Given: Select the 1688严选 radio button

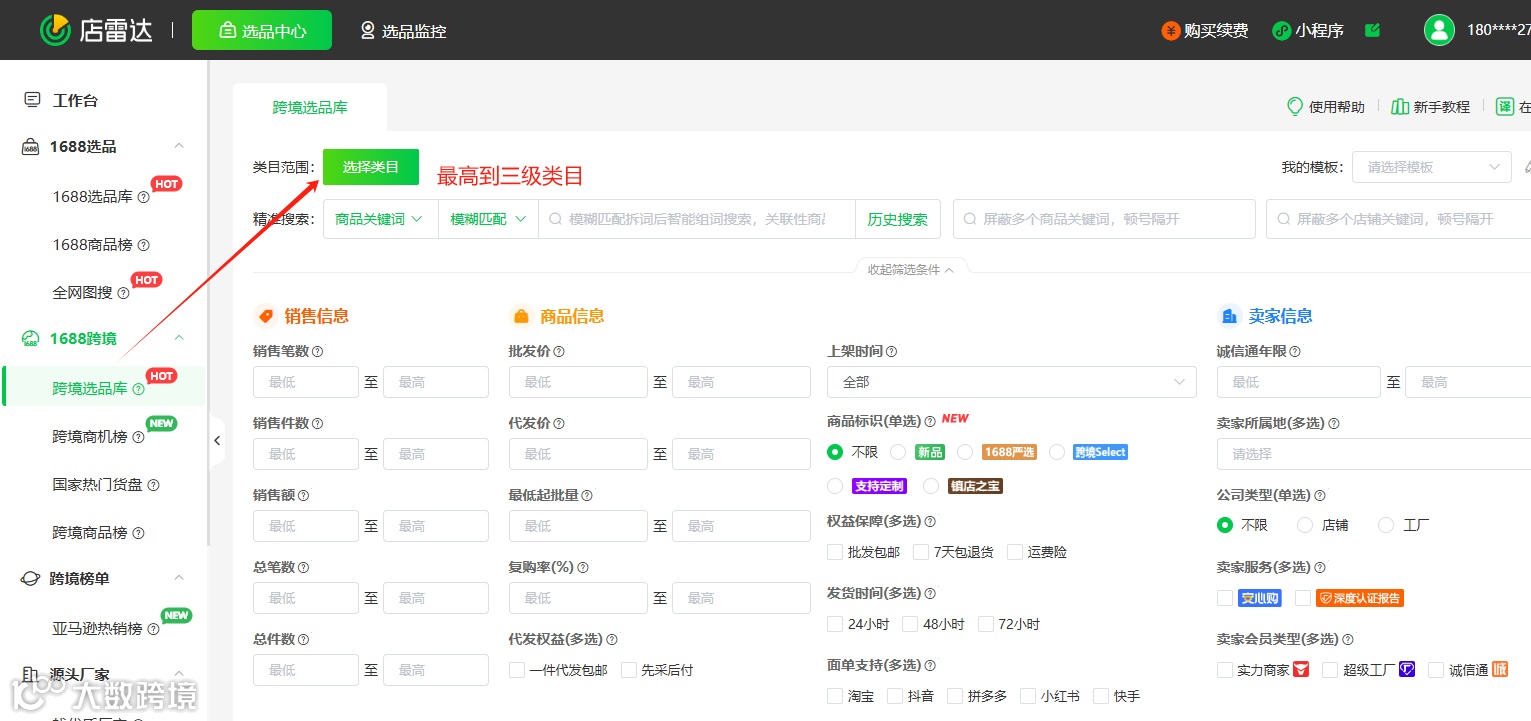Looking at the screenshot, I should (x=964, y=452).
